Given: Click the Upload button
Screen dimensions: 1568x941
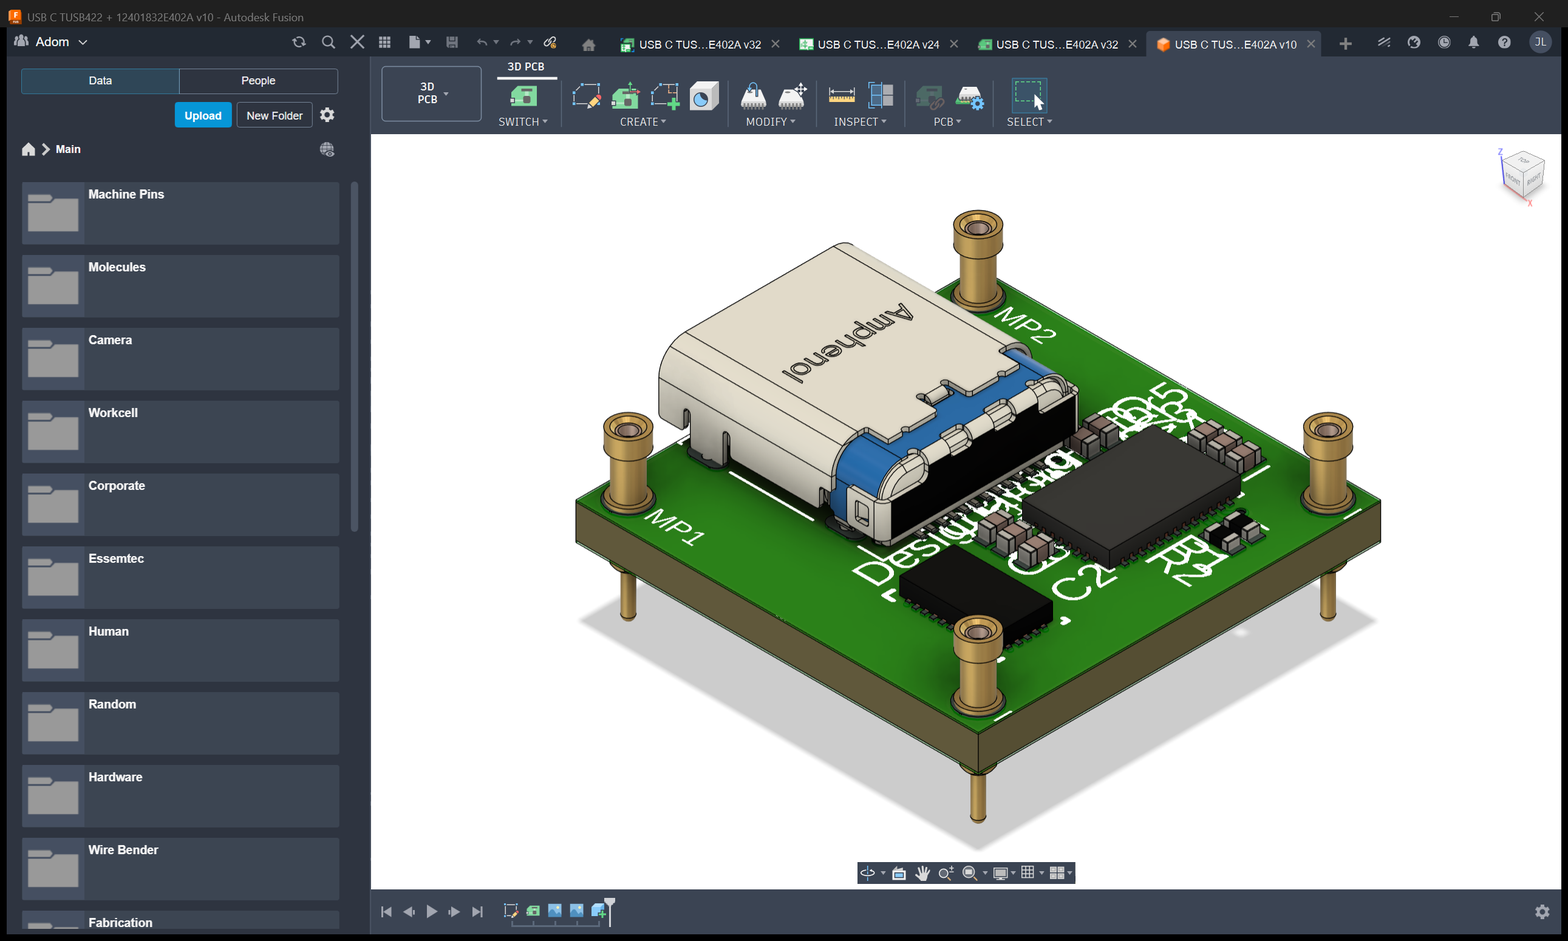Looking at the screenshot, I should point(203,115).
